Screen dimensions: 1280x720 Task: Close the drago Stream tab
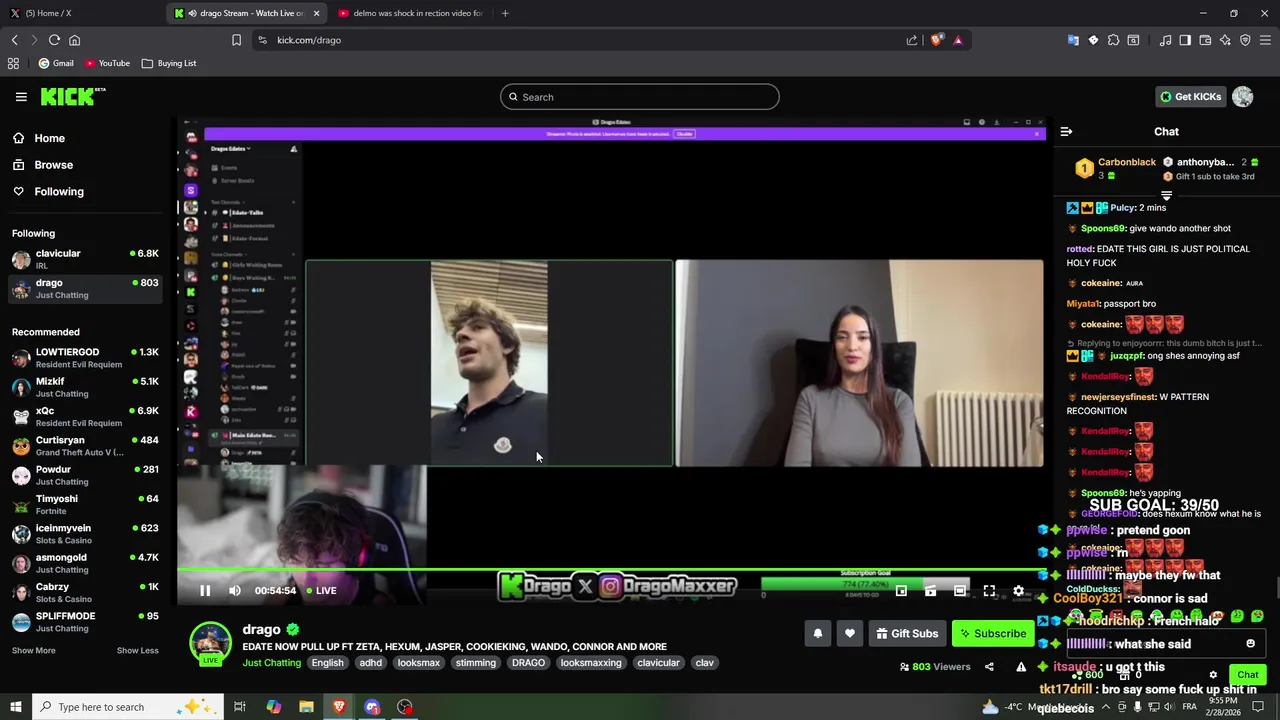[316, 13]
